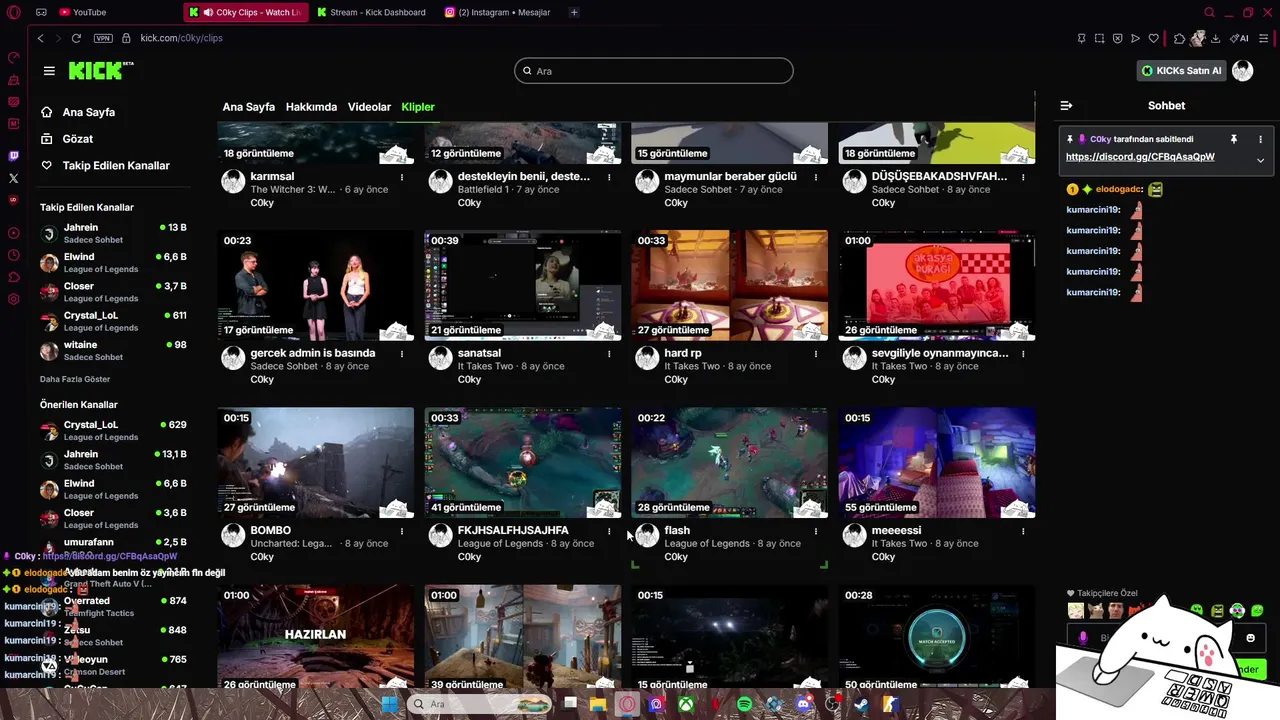Image resolution: width=1280 pixels, height=720 pixels.
Task: Go back to previous page
Action: pos(41,38)
